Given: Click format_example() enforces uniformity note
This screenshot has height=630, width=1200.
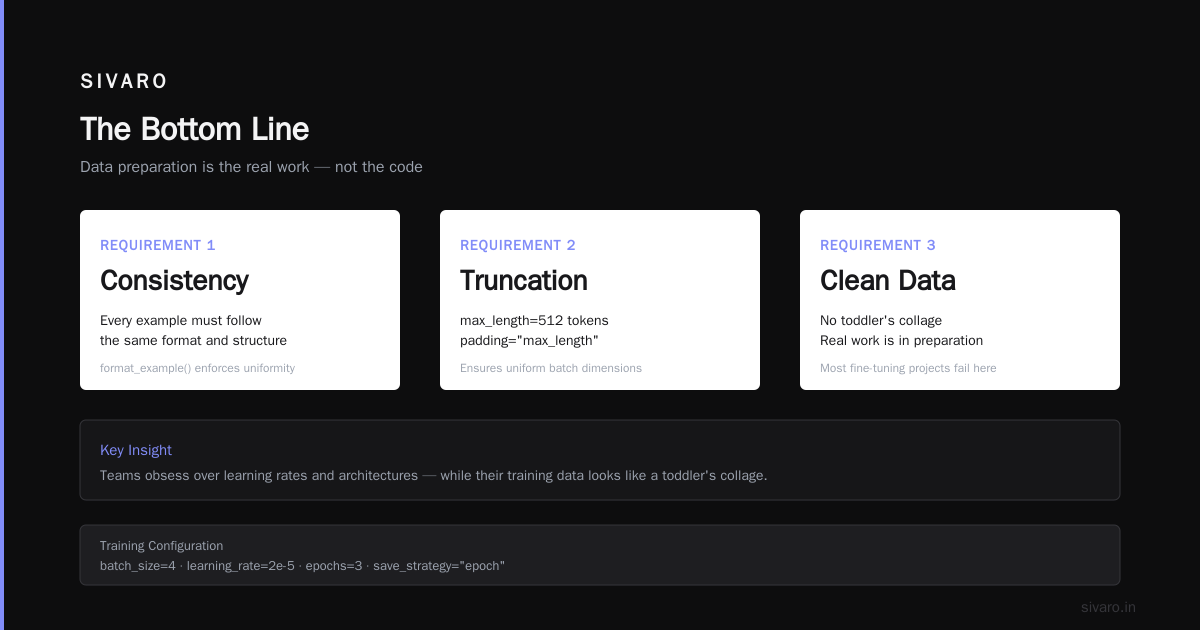Looking at the screenshot, I should click(x=197, y=368).
